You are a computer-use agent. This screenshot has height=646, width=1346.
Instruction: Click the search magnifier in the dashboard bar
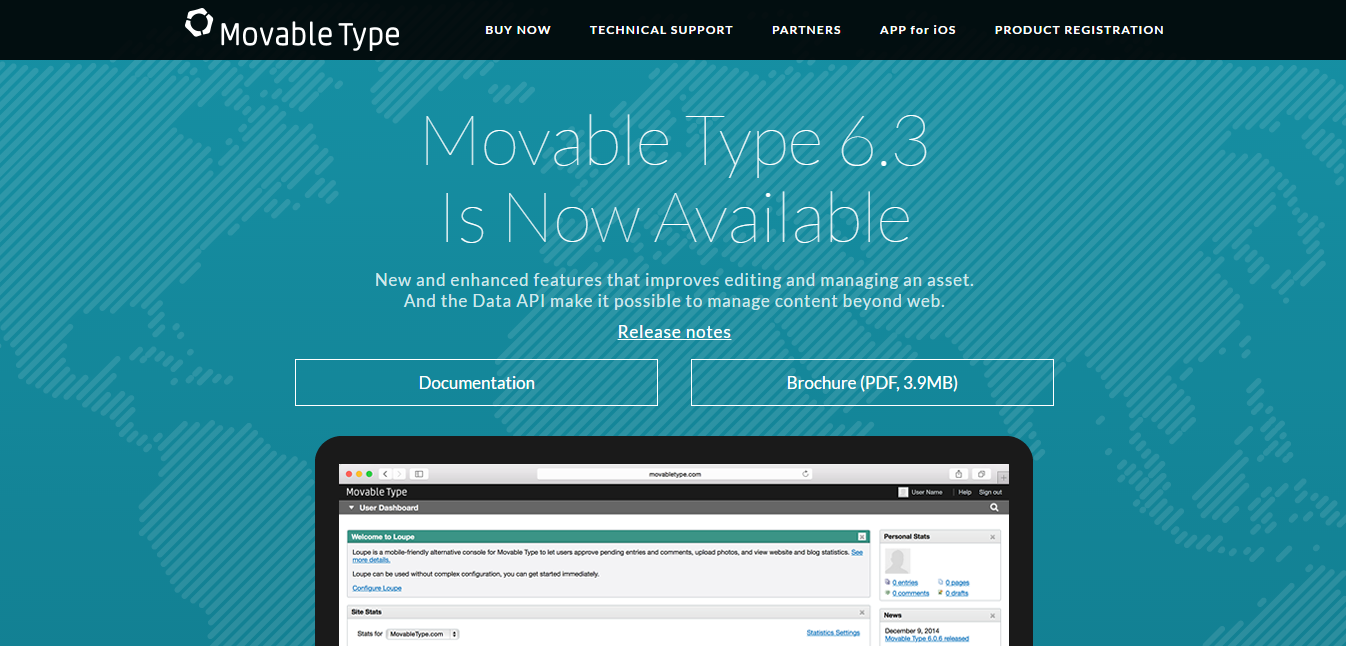(994, 508)
